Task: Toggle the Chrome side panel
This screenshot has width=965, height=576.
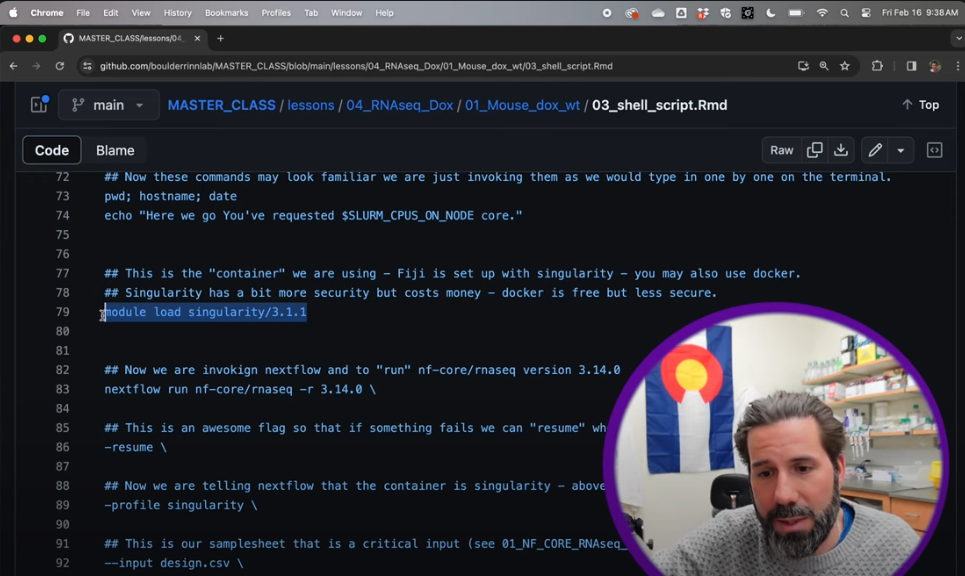Action: (x=911, y=66)
